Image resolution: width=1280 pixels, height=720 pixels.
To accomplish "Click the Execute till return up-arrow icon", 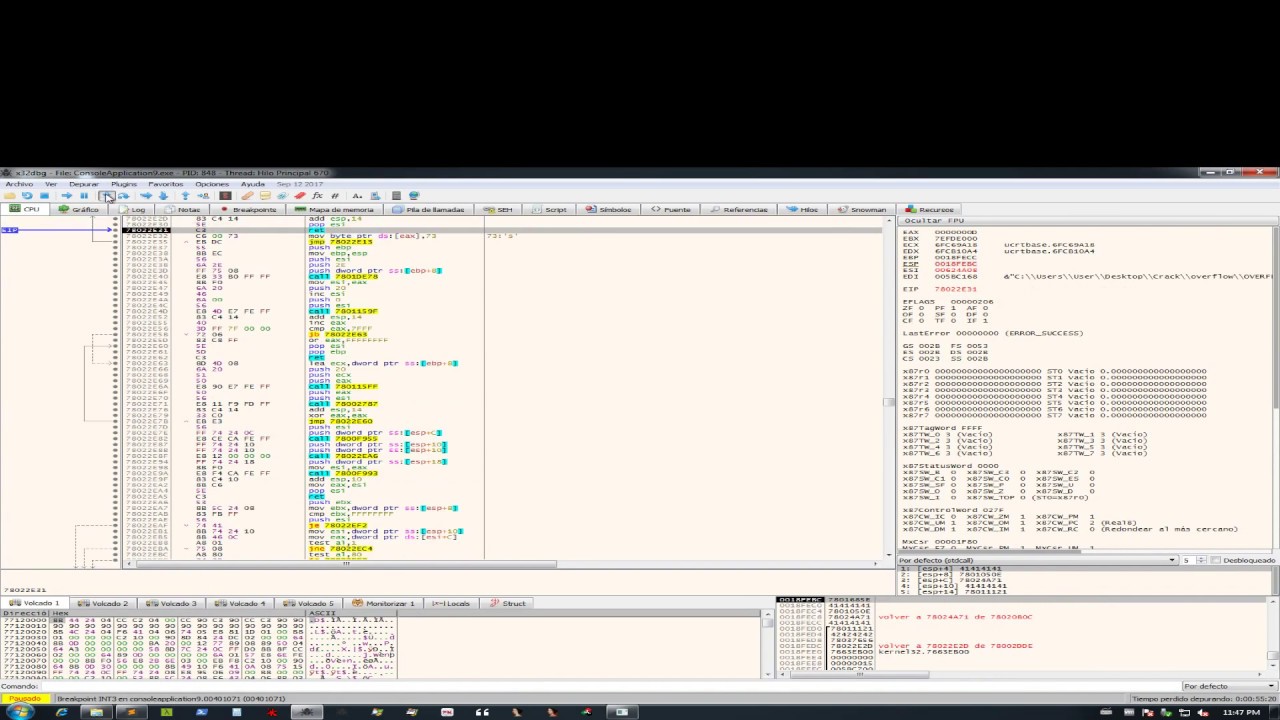I will tap(185, 196).
